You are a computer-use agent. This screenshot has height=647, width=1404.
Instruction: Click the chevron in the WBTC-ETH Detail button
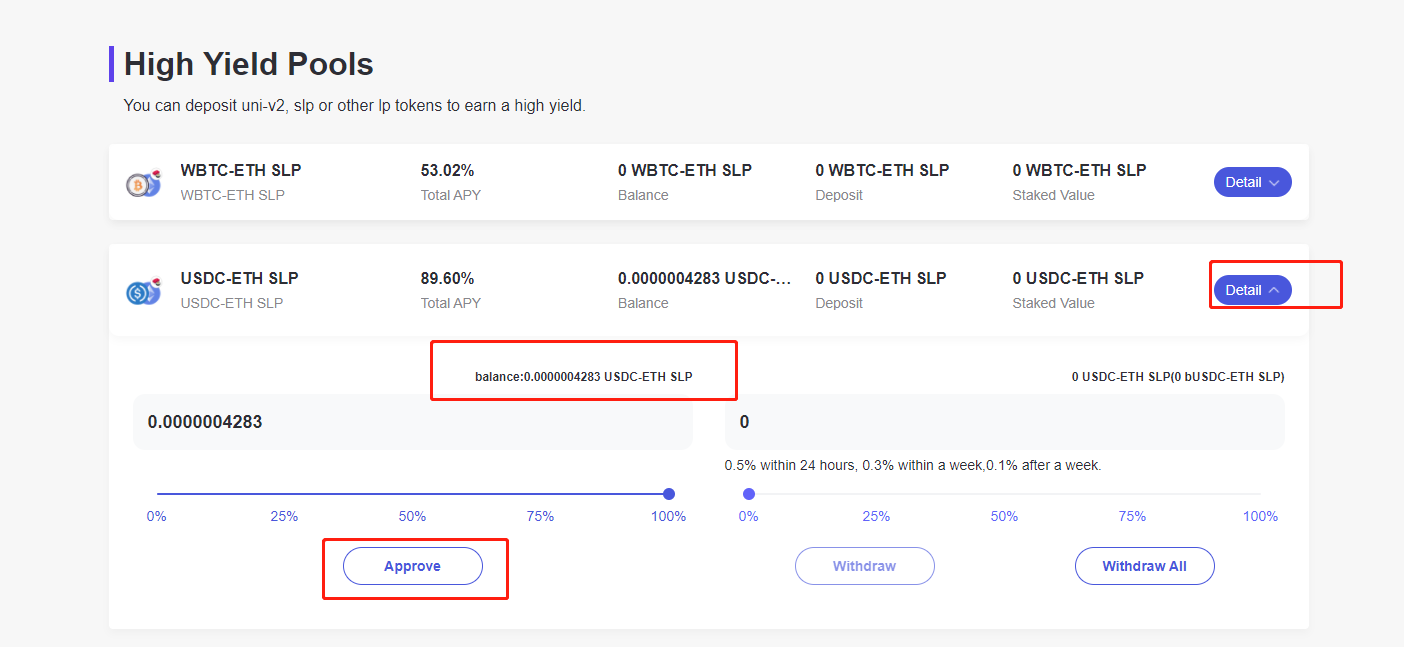point(1273,183)
